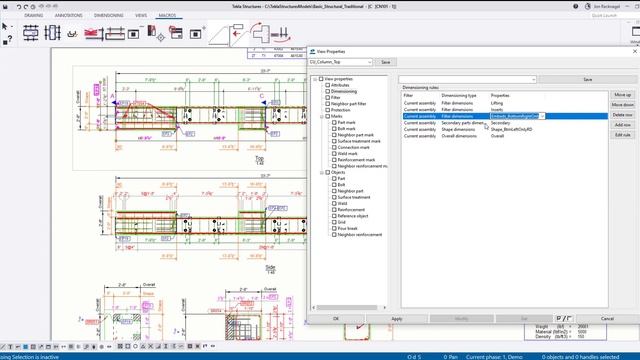Viewport: 640px width, 360px height.
Task: Tick the Dimensioning checkbox
Action: (x=328, y=91)
